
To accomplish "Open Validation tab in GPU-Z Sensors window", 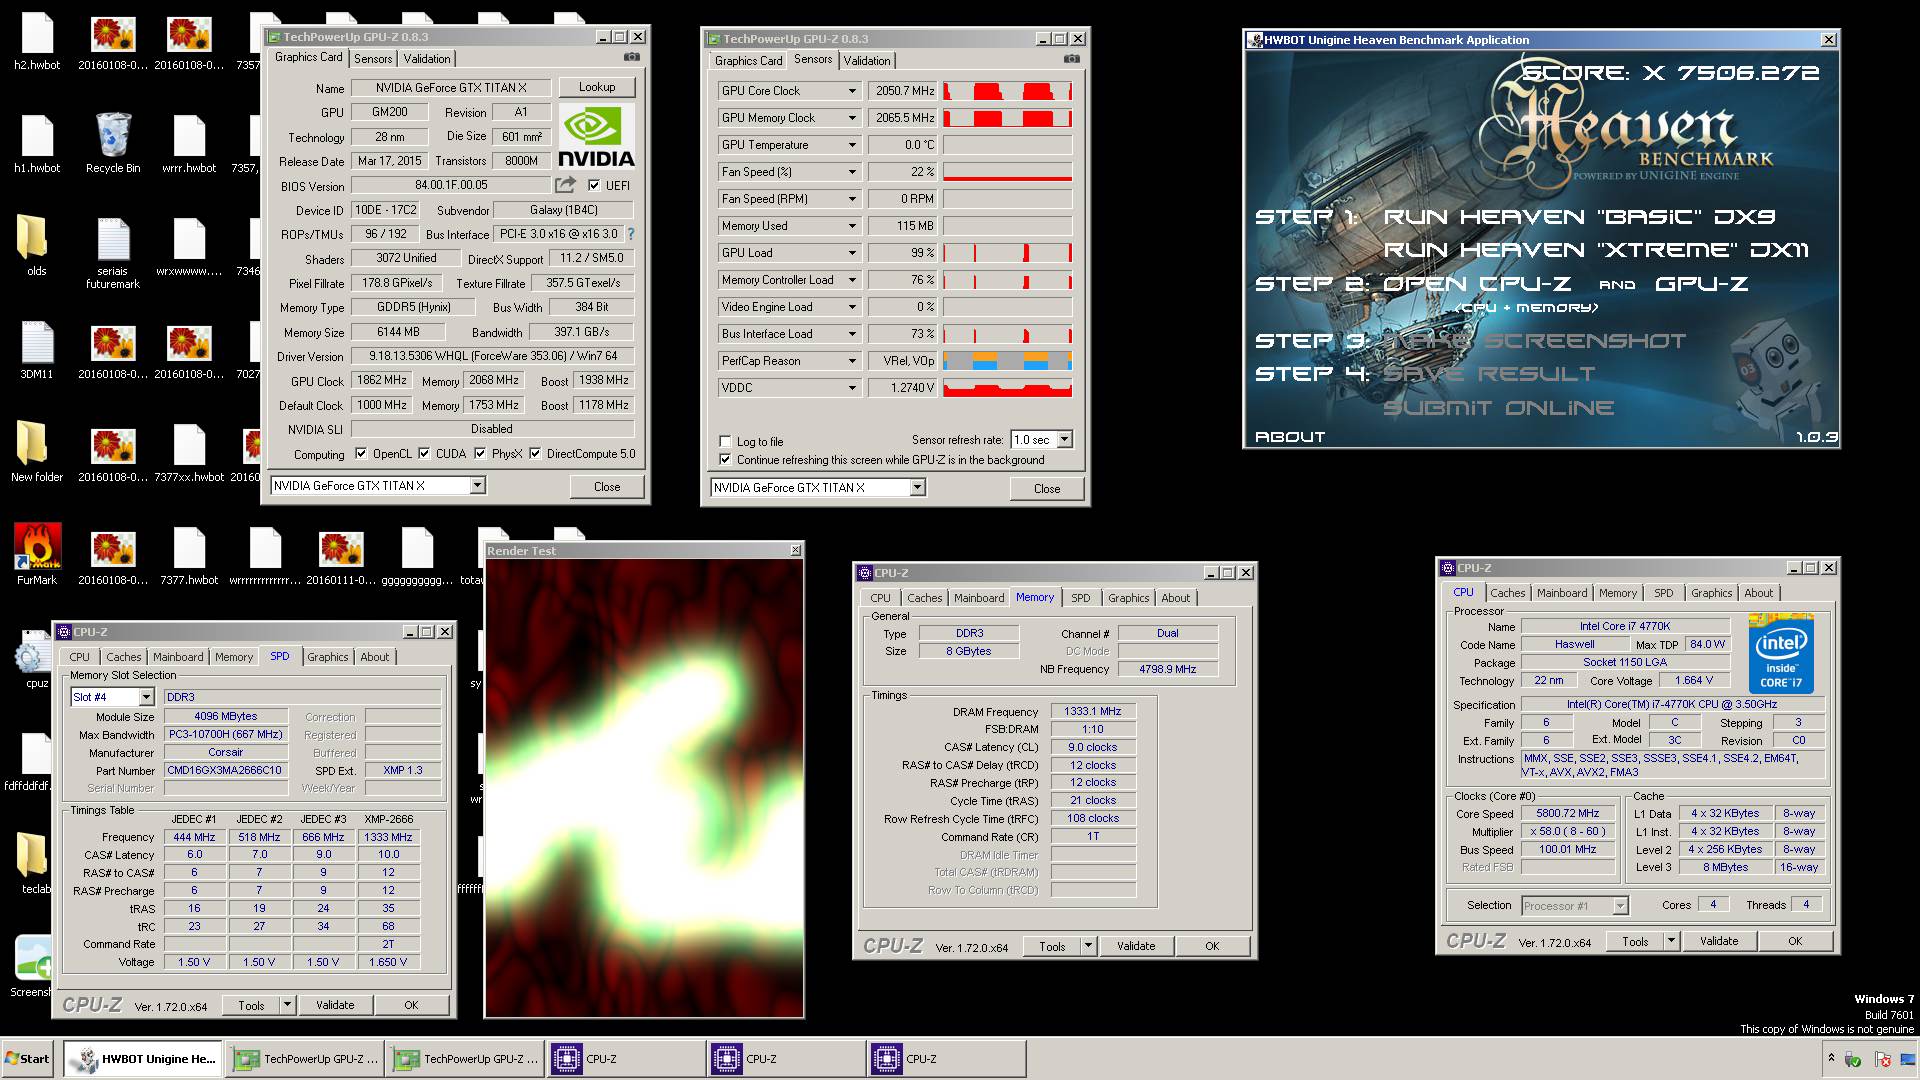I will point(867,61).
